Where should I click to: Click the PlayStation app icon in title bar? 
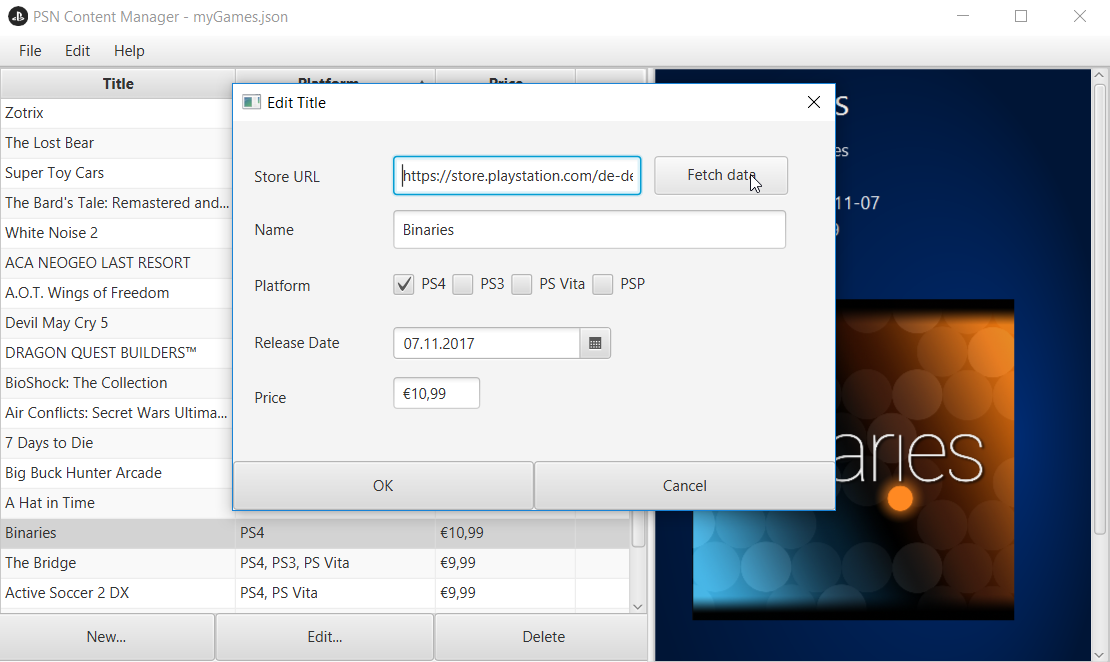(x=17, y=16)
